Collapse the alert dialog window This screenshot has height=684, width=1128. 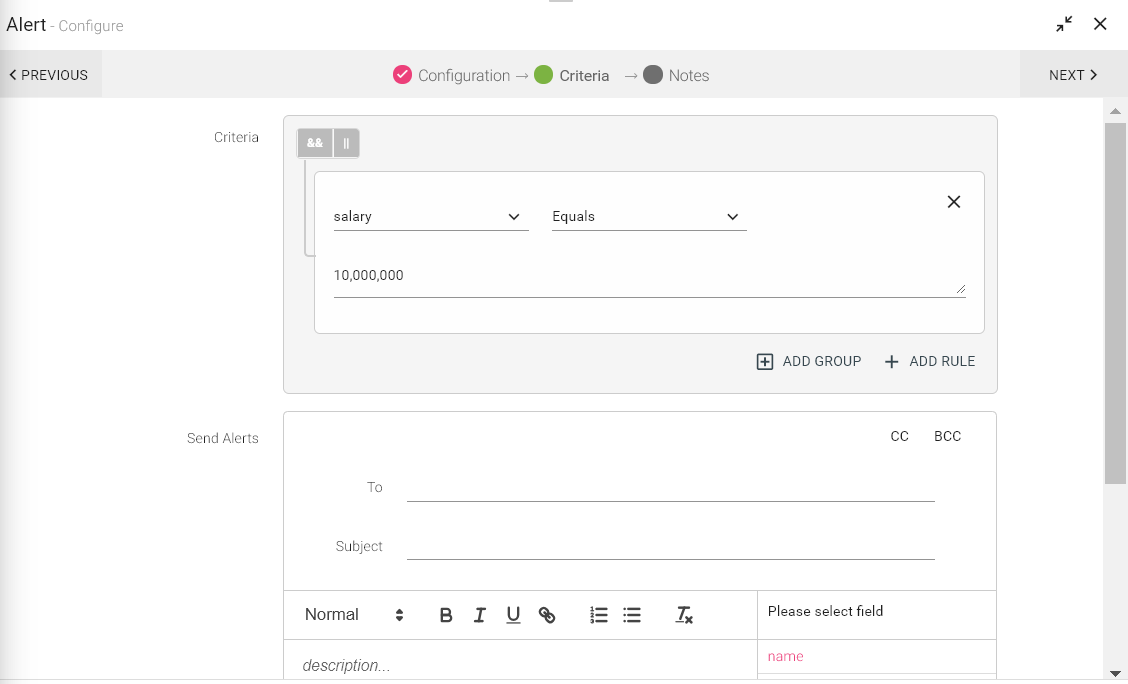coord(1064,24)
